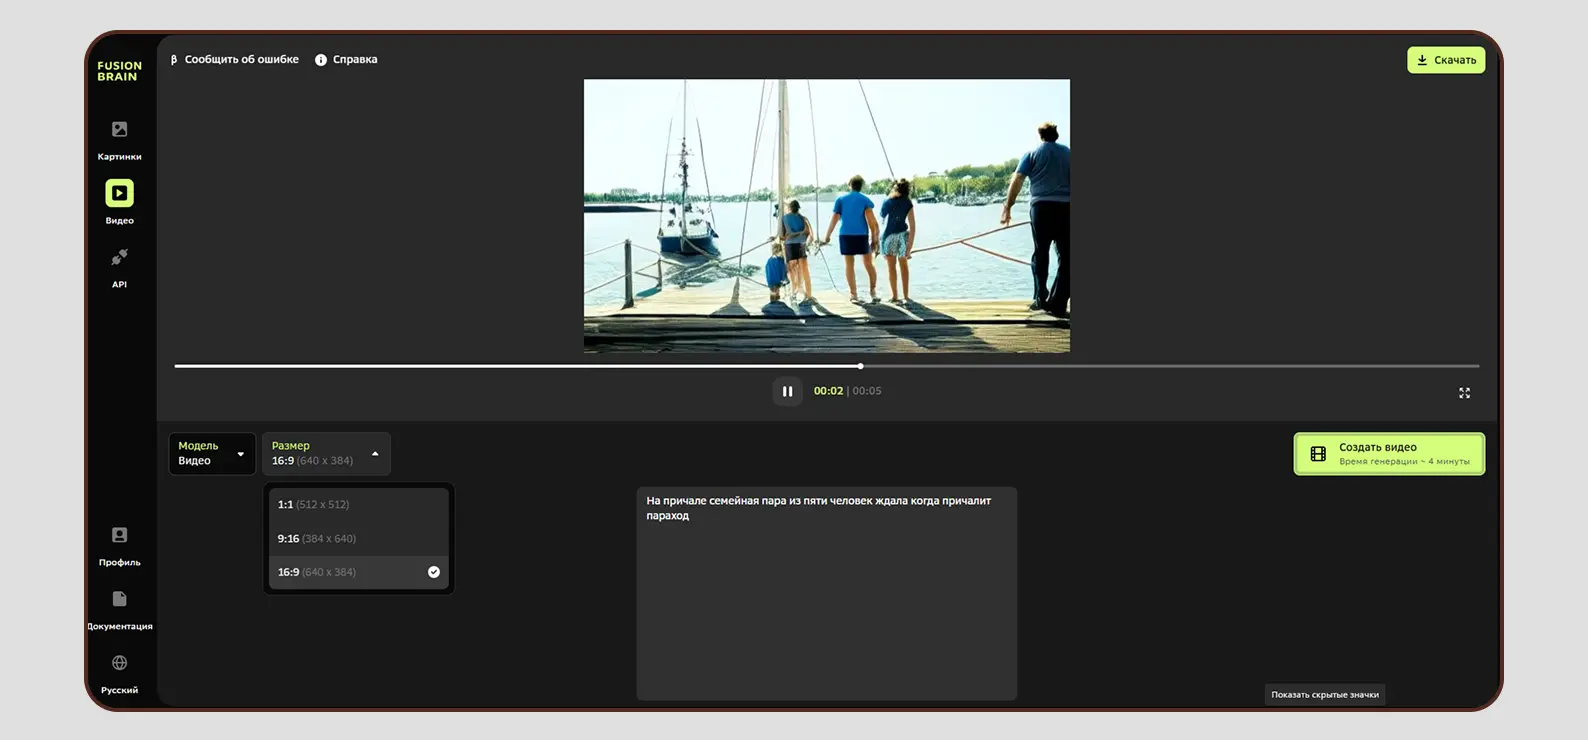Click the Справка info icon
The width and height of the screenshot is (1588, 740).
(x=321, y=60)
